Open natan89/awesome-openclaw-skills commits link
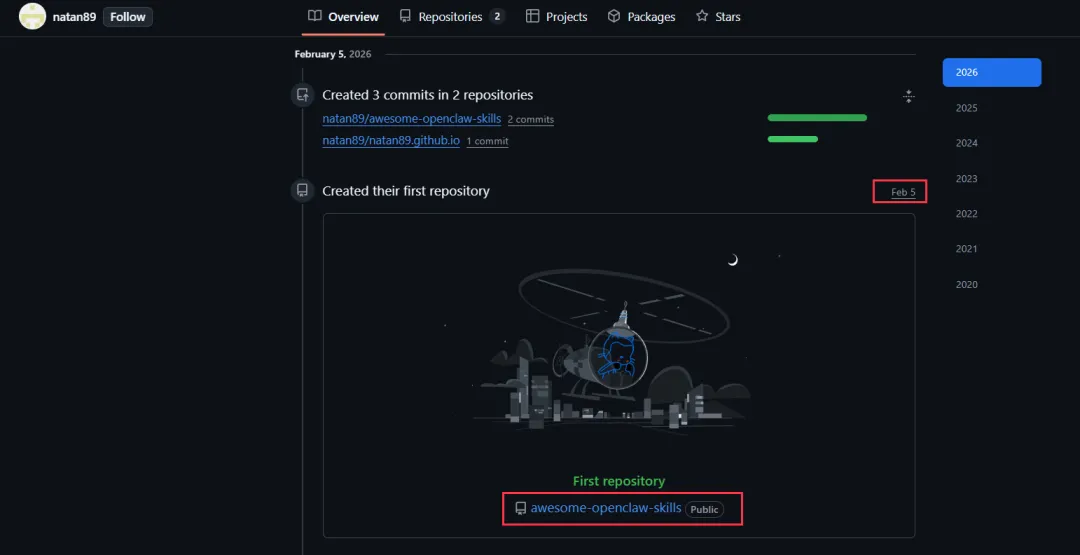Screen dimensions: 1080x555 [x=412, y=118]
